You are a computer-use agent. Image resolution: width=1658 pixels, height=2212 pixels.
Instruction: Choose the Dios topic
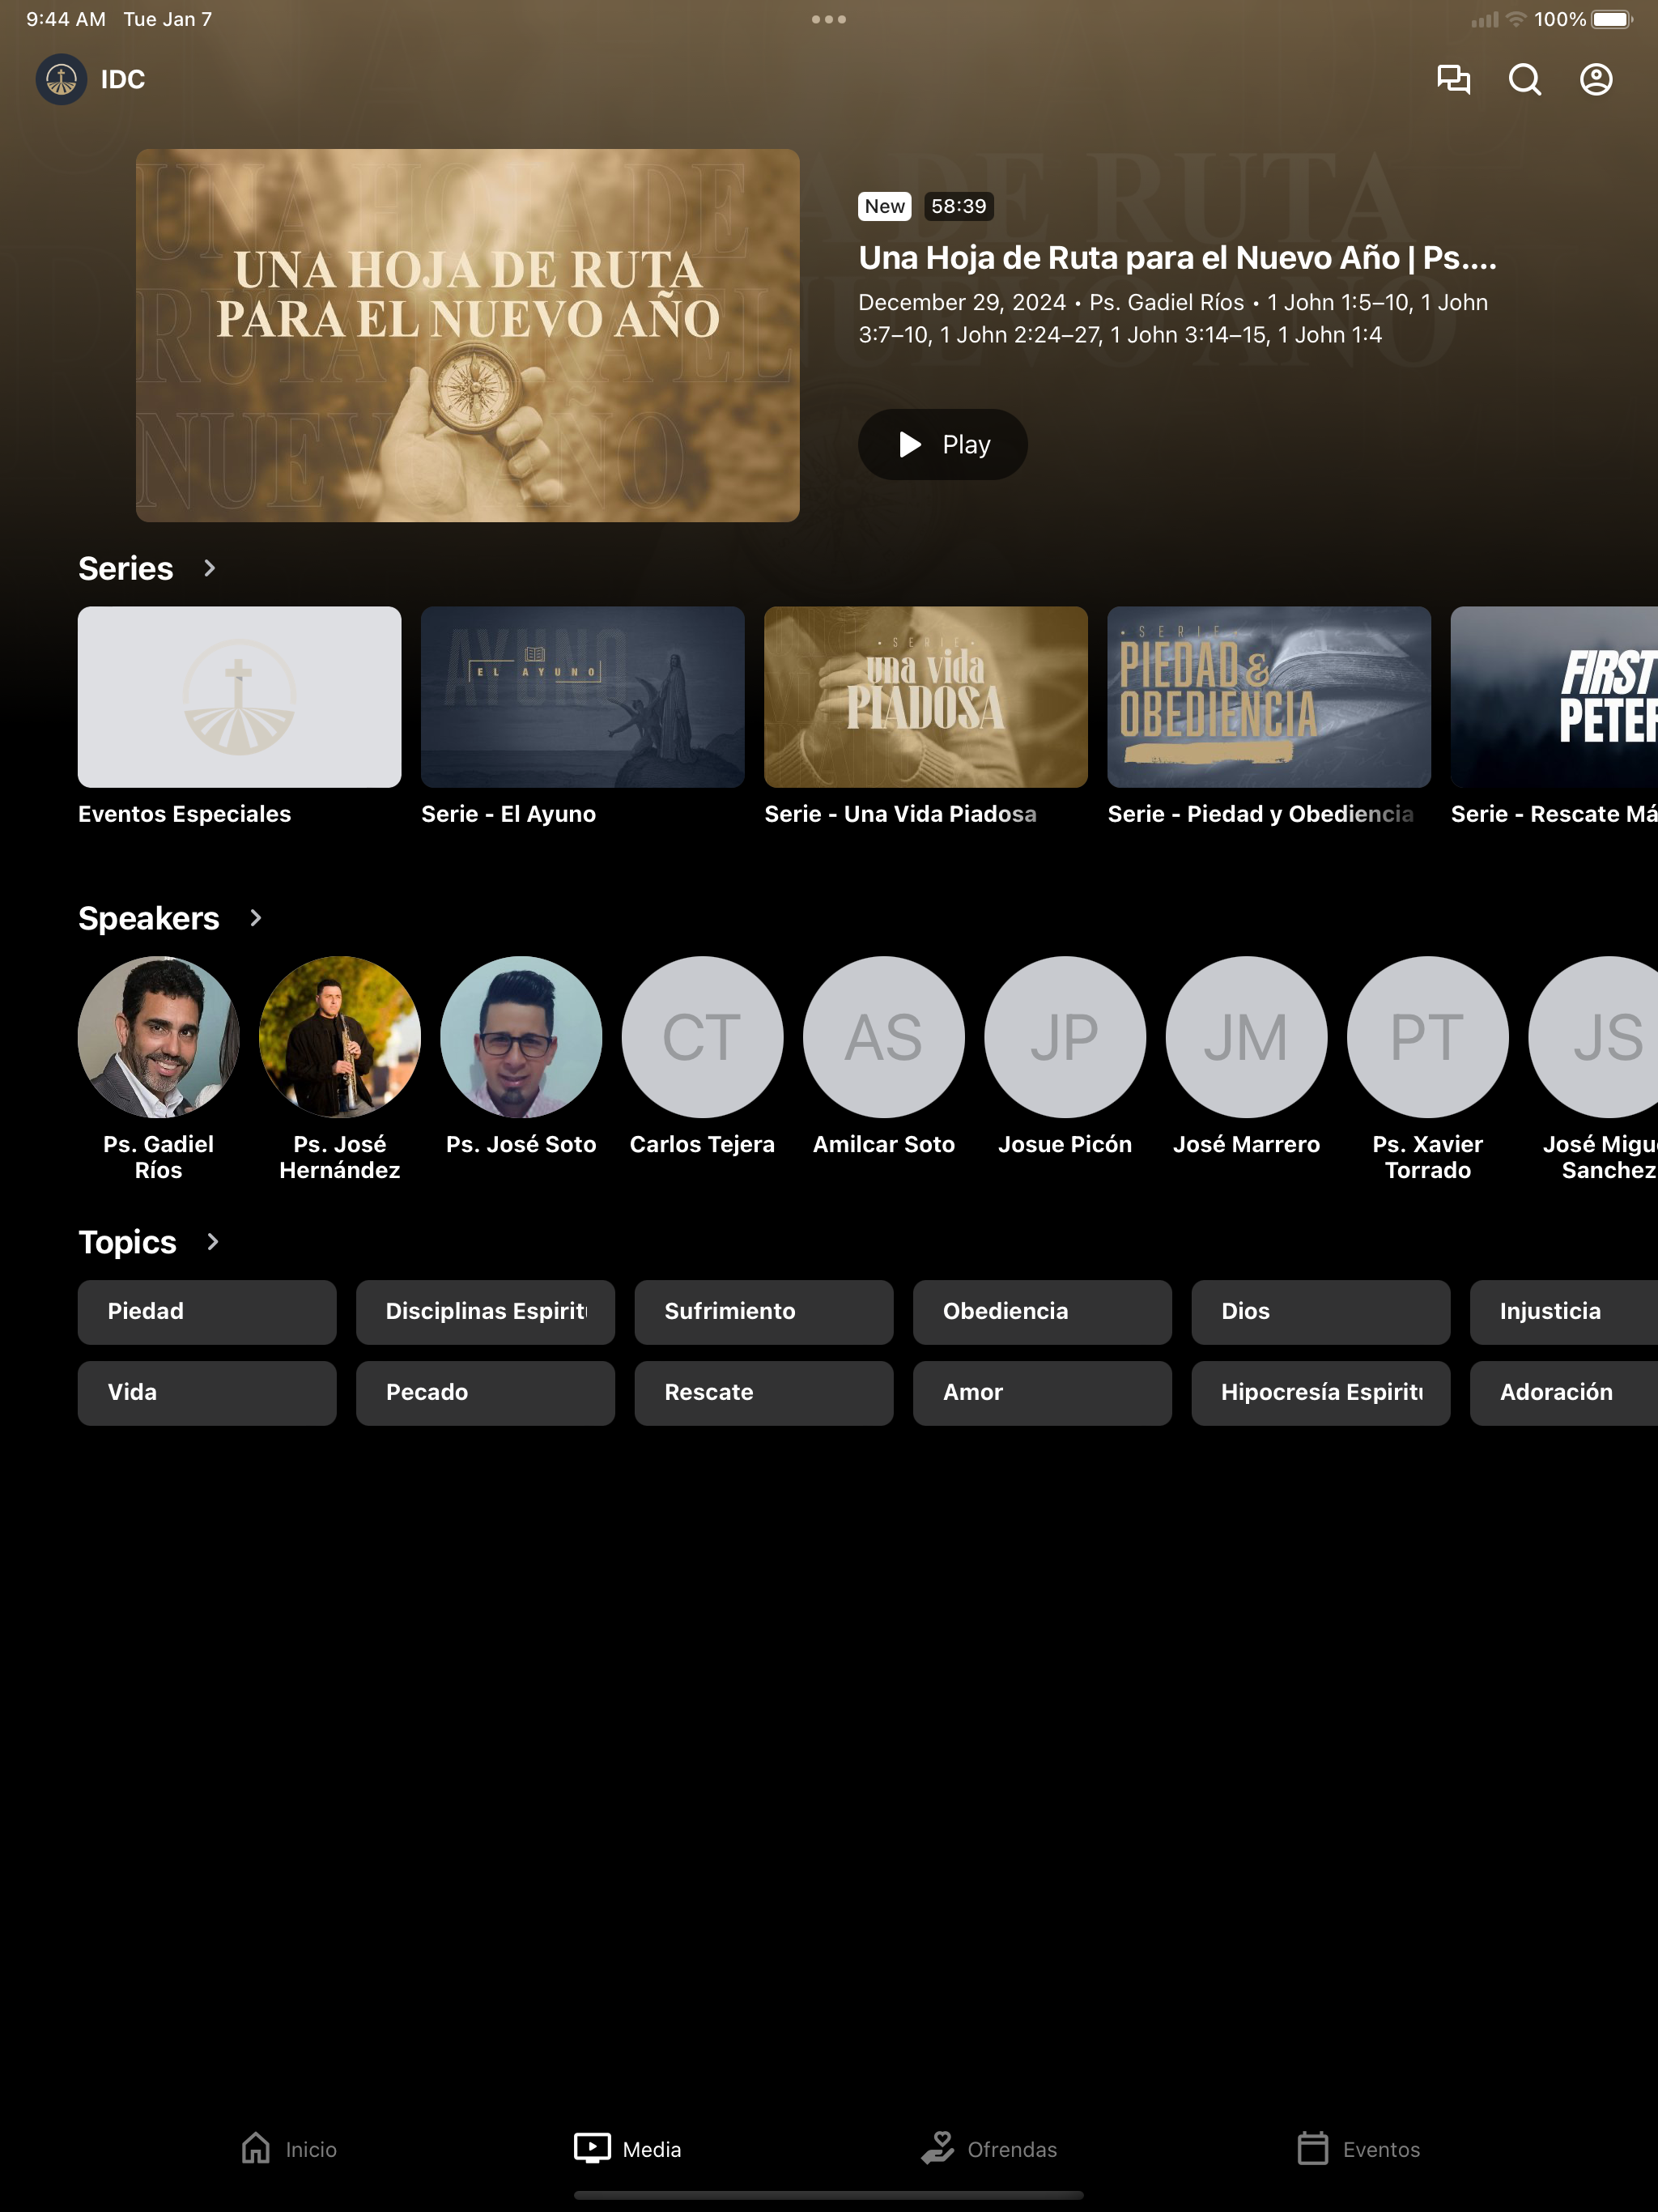click(x=1321, y=1312)
